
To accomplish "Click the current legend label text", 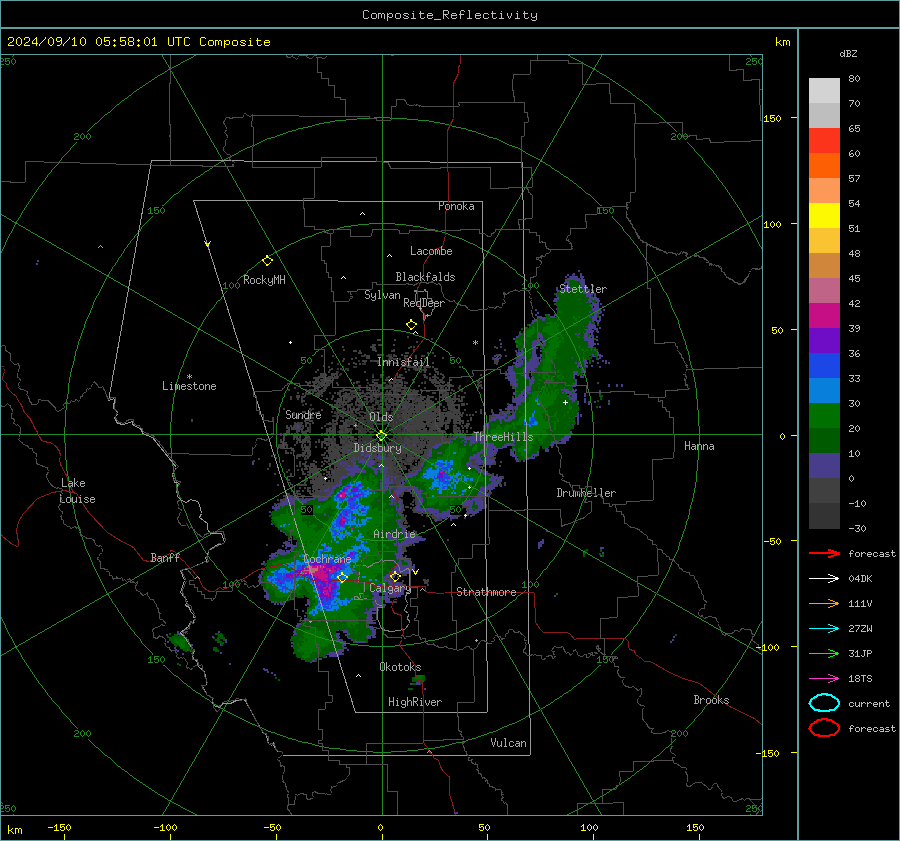I will pos(869,703).
